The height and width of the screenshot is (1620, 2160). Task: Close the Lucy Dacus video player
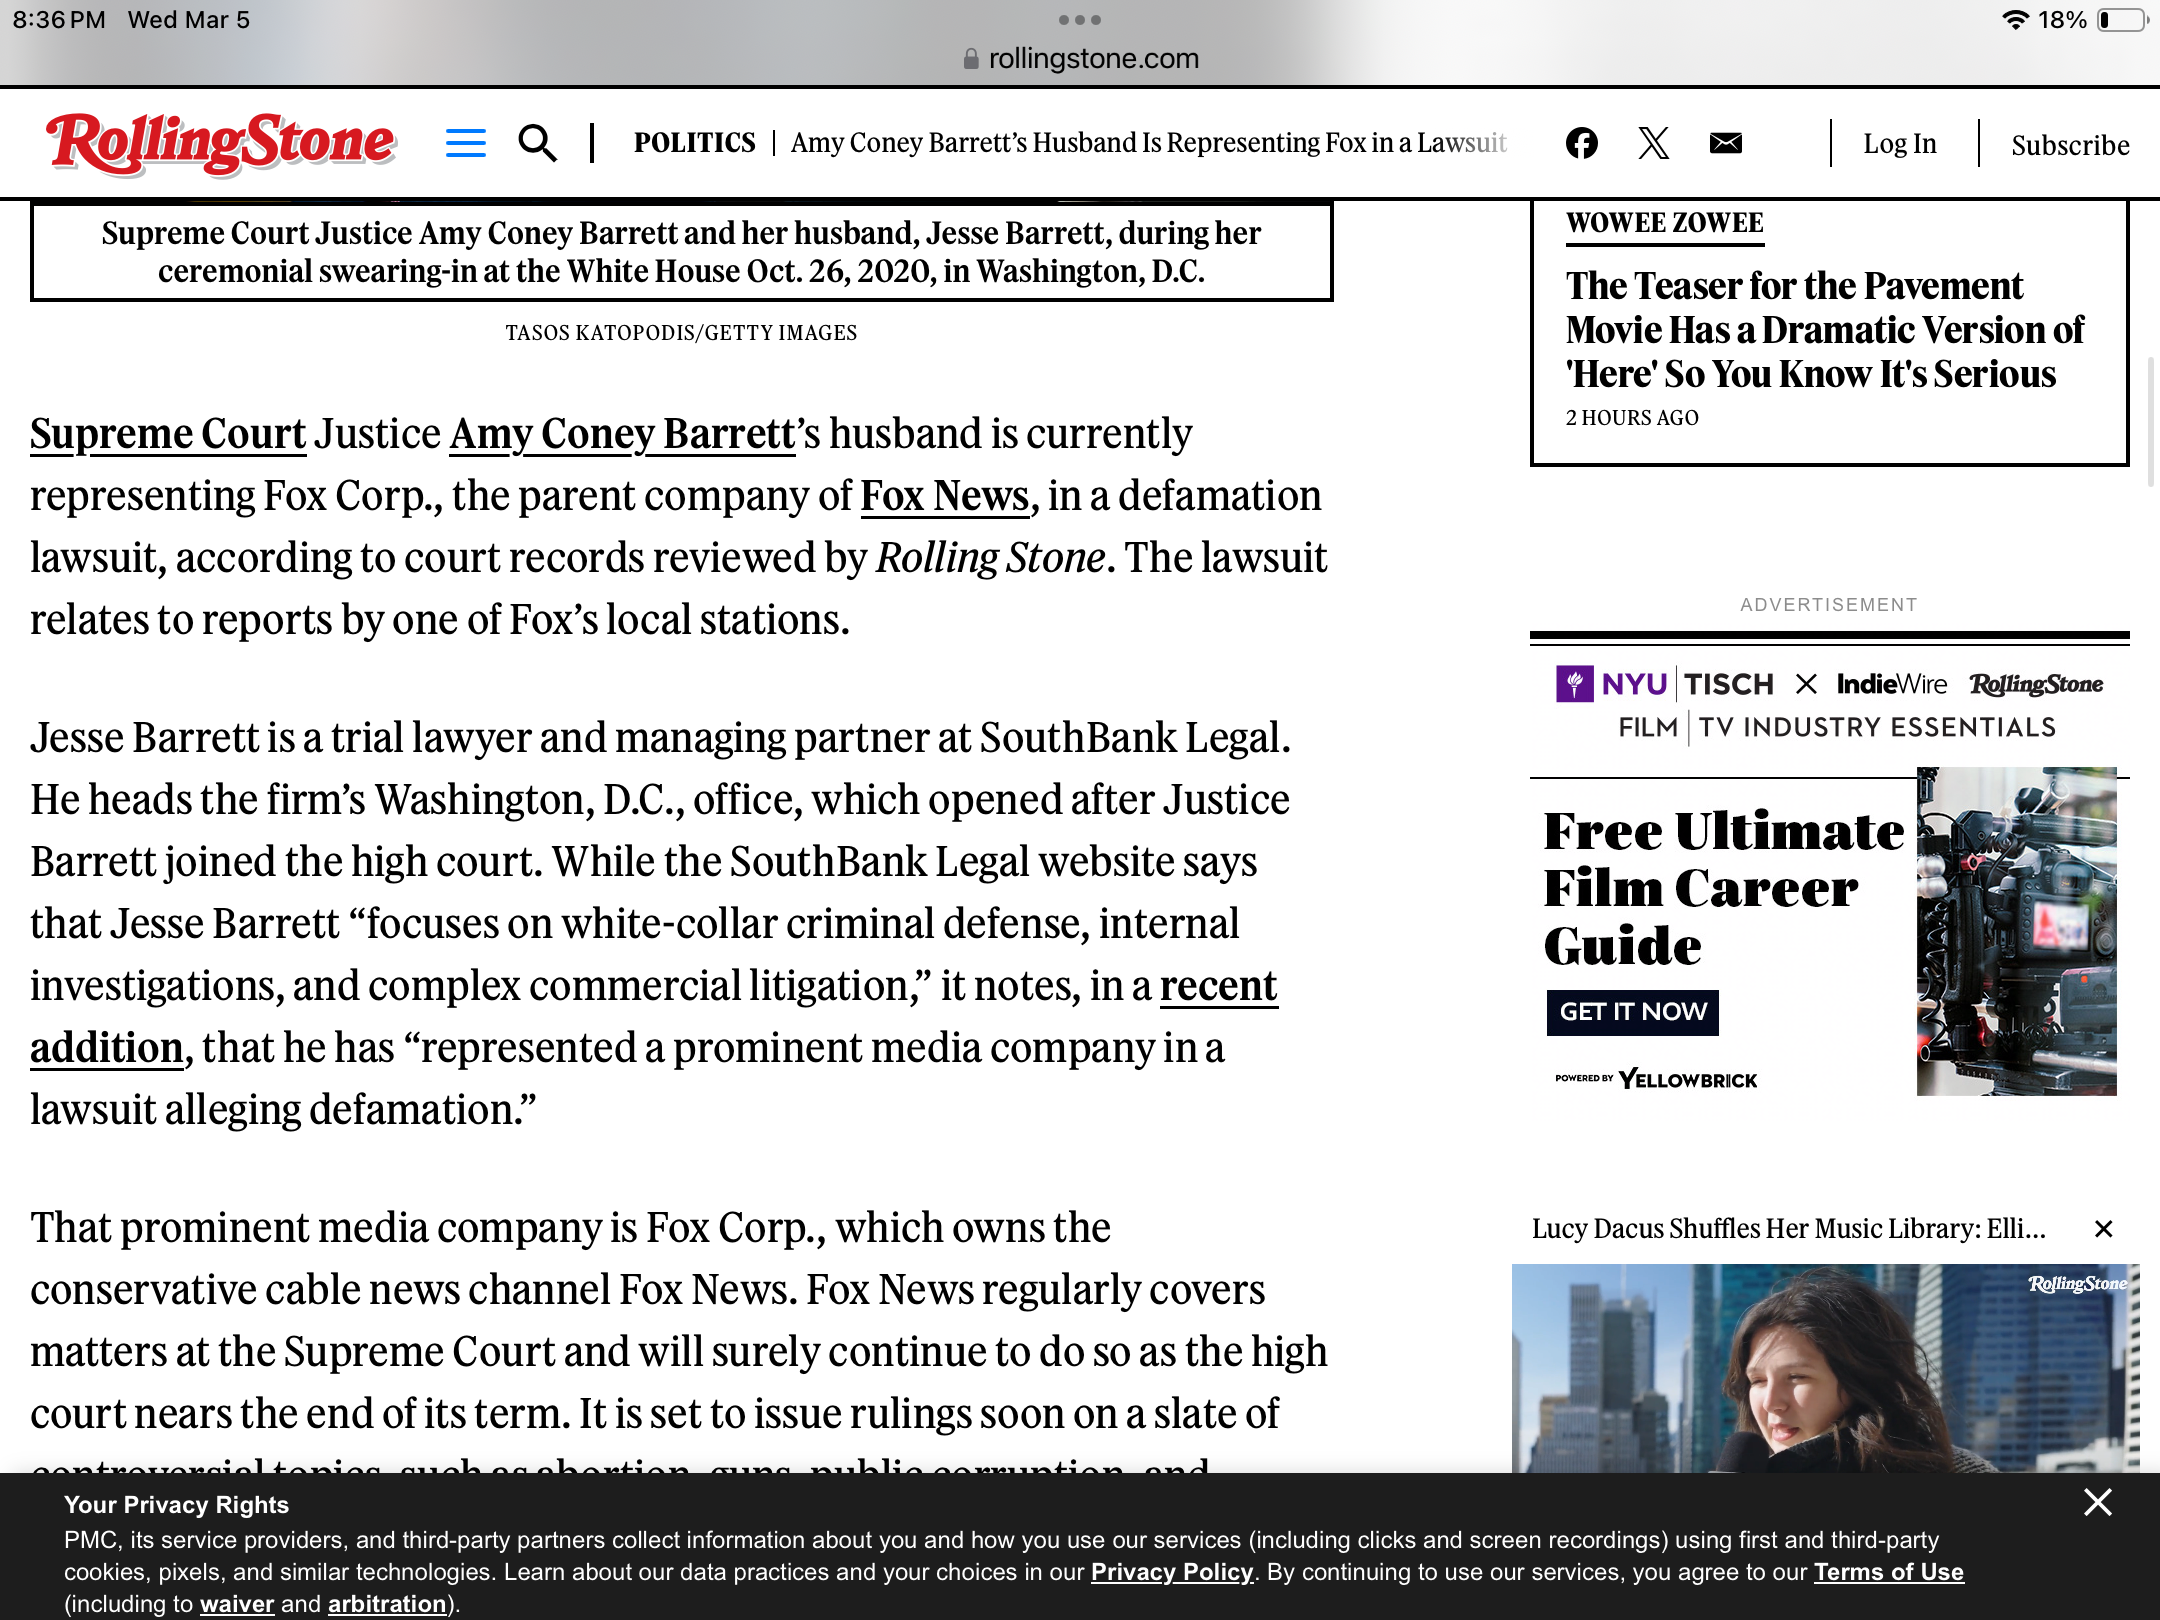pos(2104,1229)
